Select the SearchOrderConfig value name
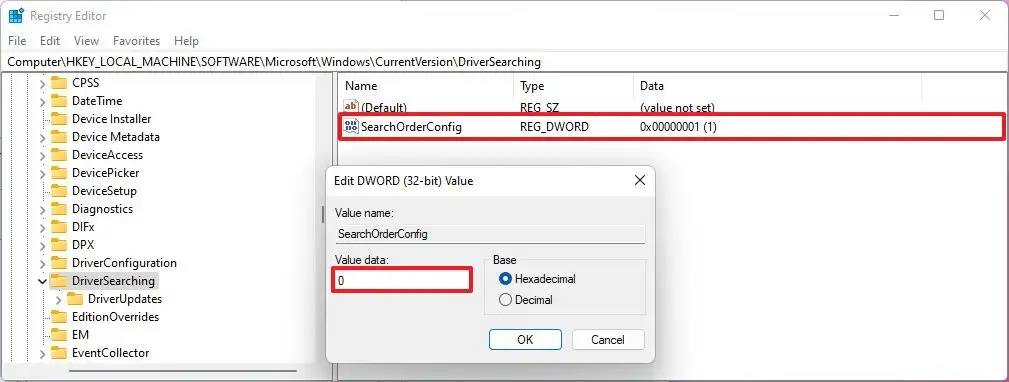The height and width of the screenshot is (382, 1009). (411, 127)
